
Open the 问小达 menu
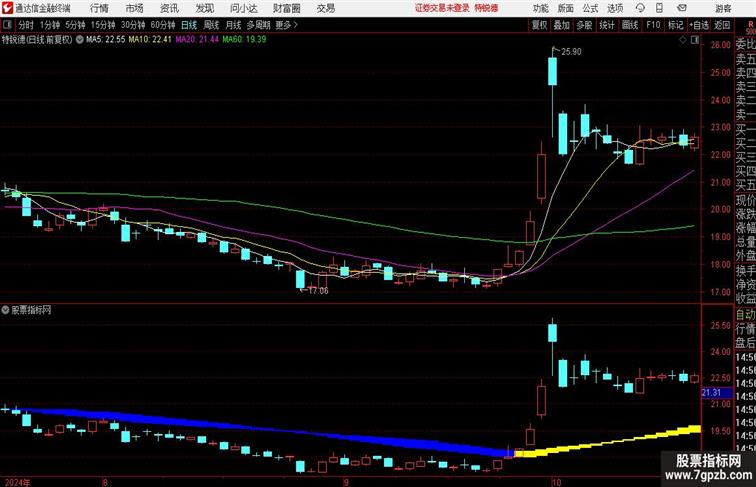pos(243,8)
